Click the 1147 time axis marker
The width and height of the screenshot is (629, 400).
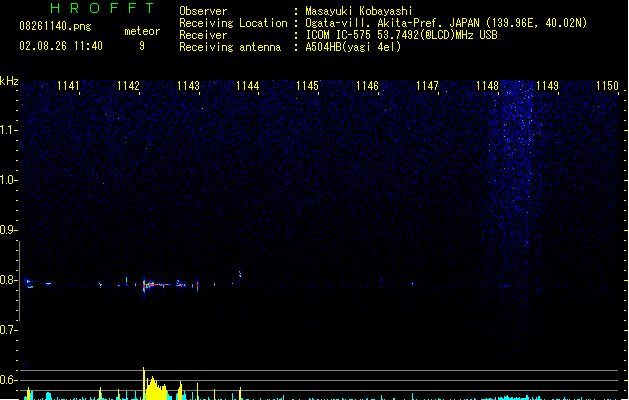[x=427, y=86]
